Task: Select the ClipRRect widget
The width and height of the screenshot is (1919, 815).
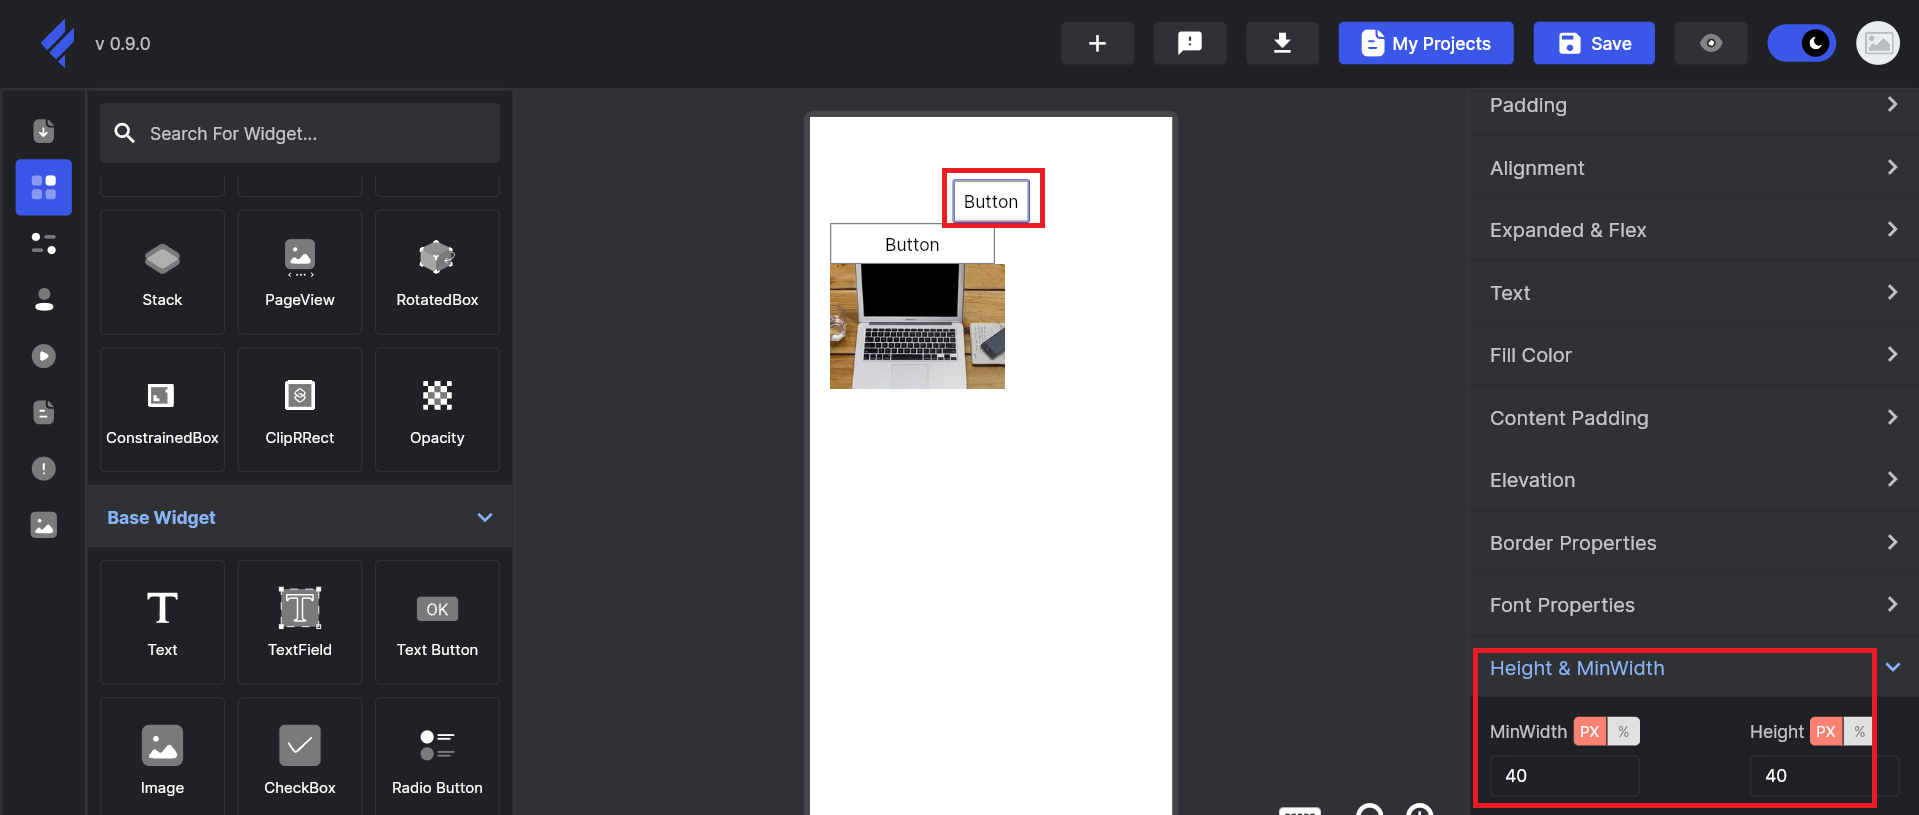Action: coord(299,410)
